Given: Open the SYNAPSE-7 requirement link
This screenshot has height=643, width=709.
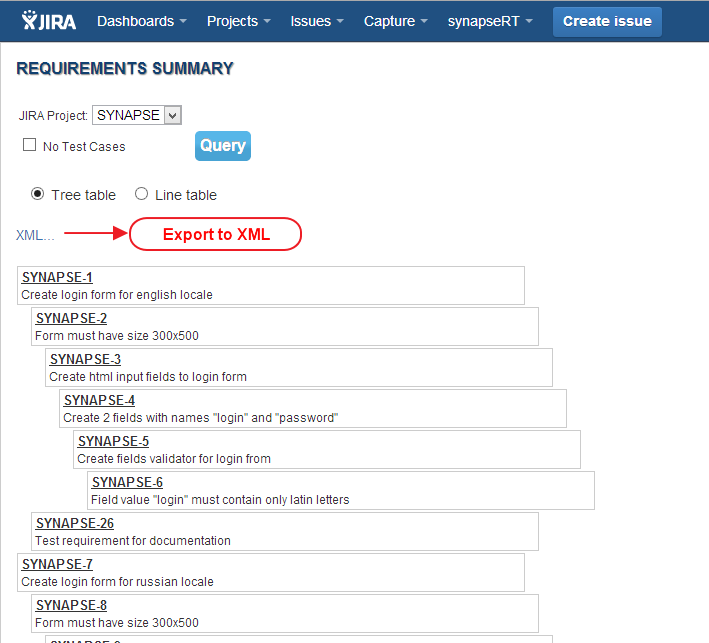Looking at the screenshot, I should (57, 564).
